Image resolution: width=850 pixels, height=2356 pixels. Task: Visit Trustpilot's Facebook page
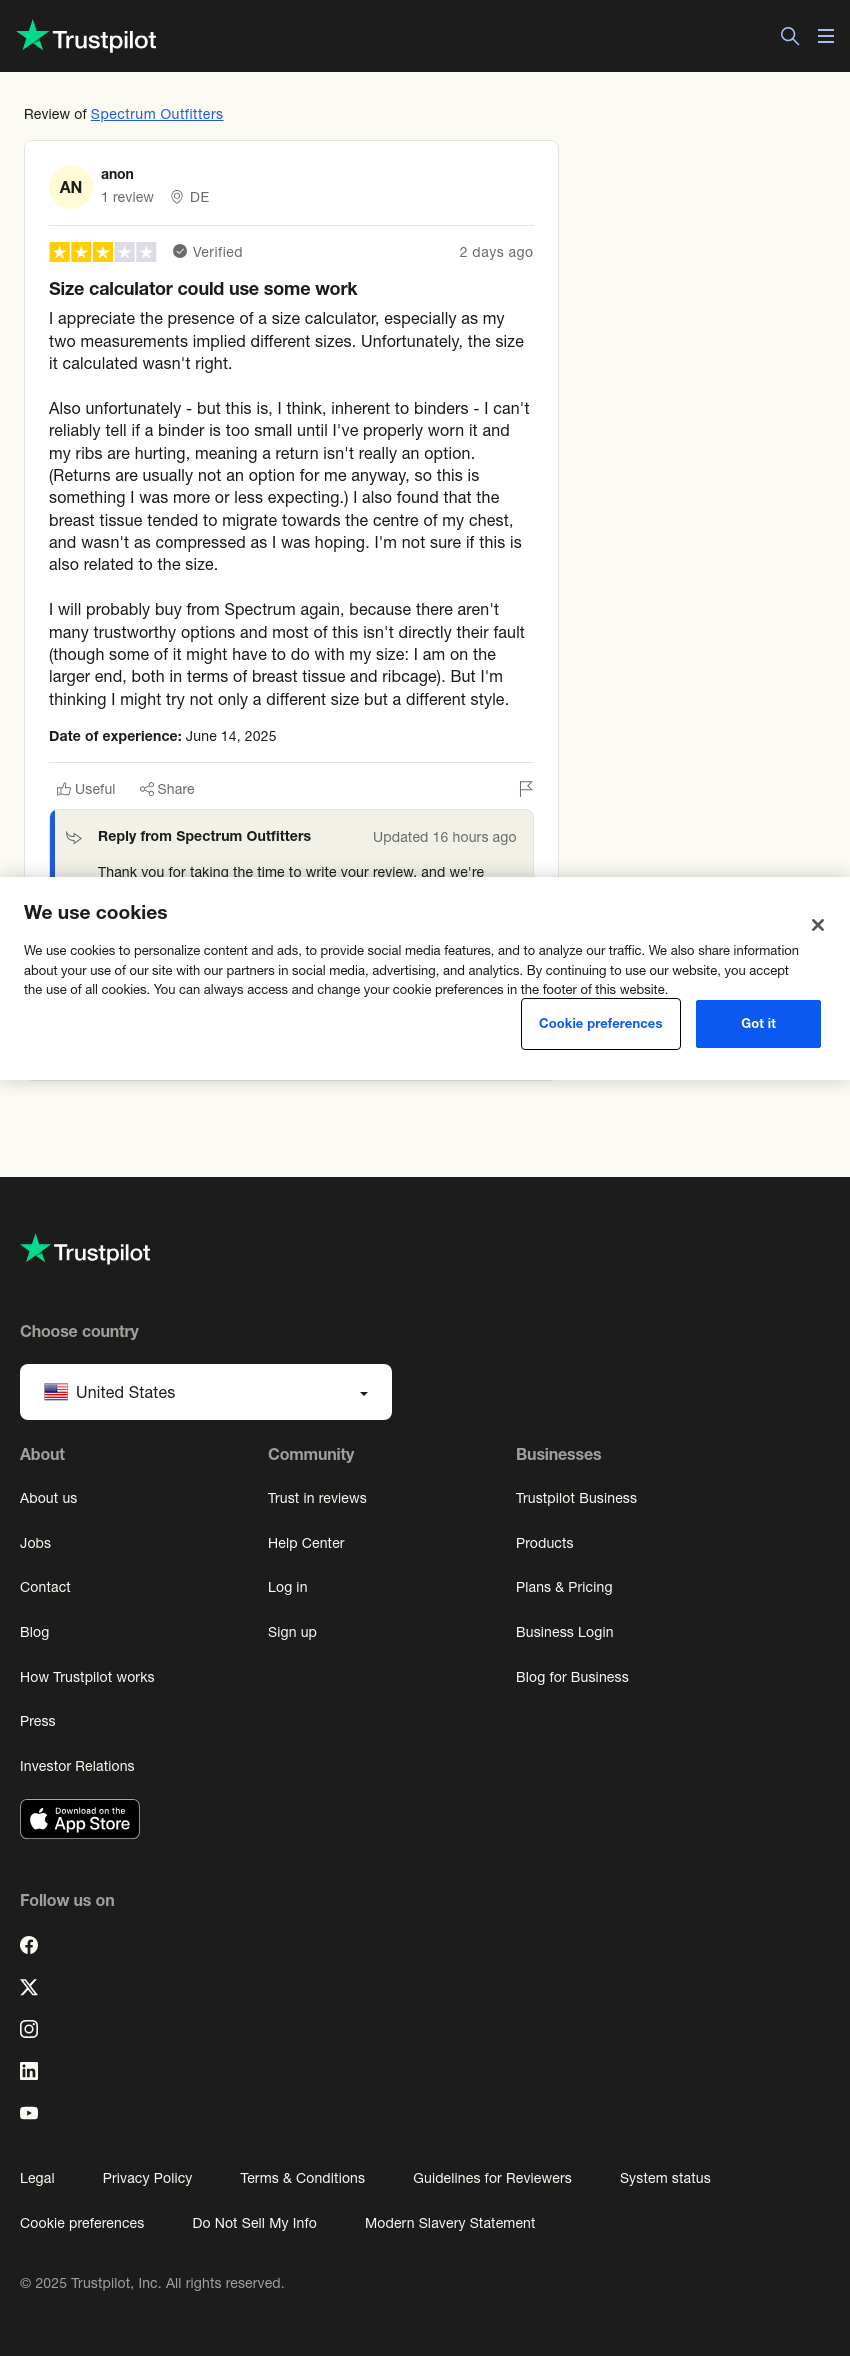click(x=29, y=1945)
